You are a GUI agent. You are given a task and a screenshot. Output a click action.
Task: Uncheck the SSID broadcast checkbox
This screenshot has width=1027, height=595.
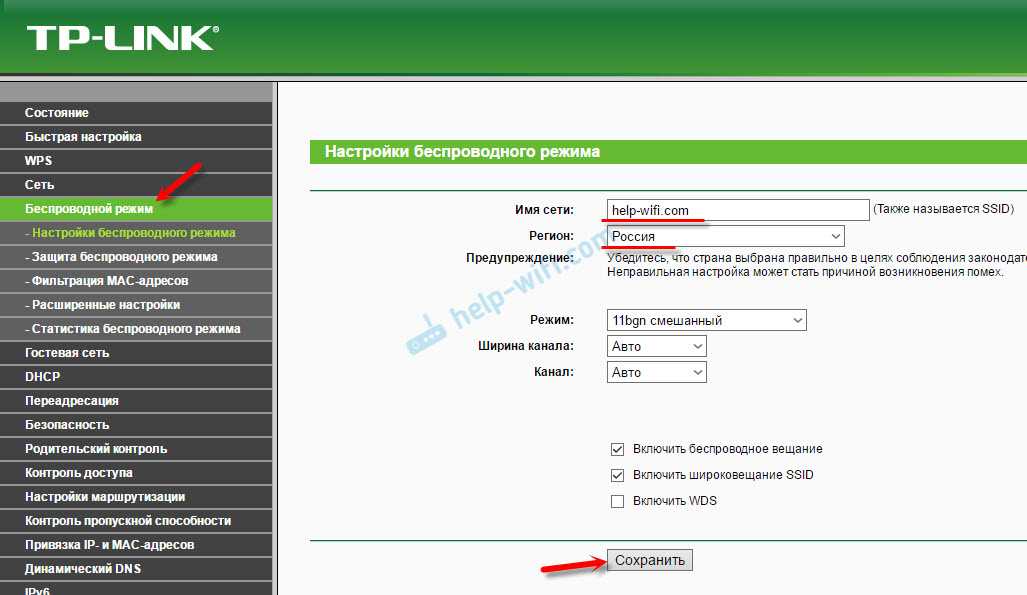(617, 475)
